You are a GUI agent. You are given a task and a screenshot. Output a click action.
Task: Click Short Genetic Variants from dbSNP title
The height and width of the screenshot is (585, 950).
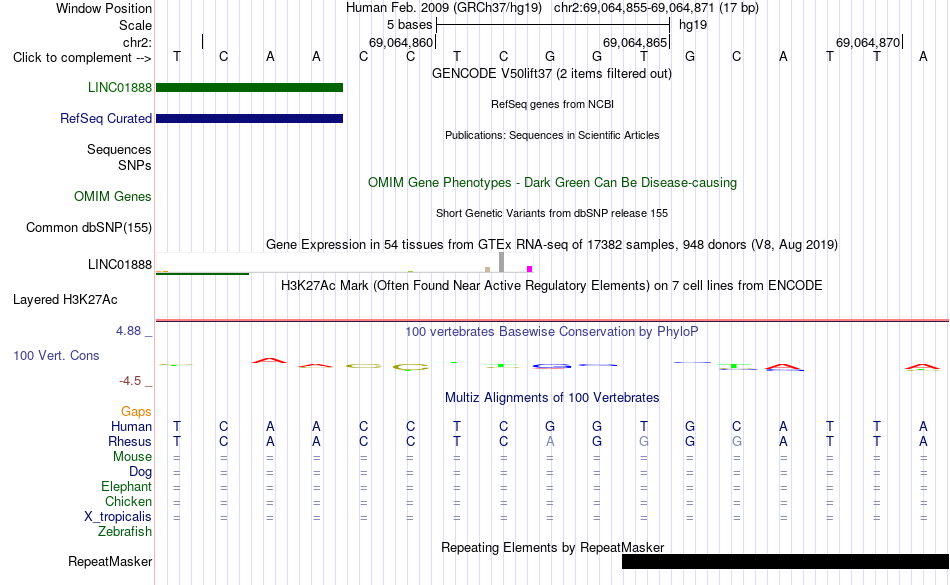tap(552, 213)
